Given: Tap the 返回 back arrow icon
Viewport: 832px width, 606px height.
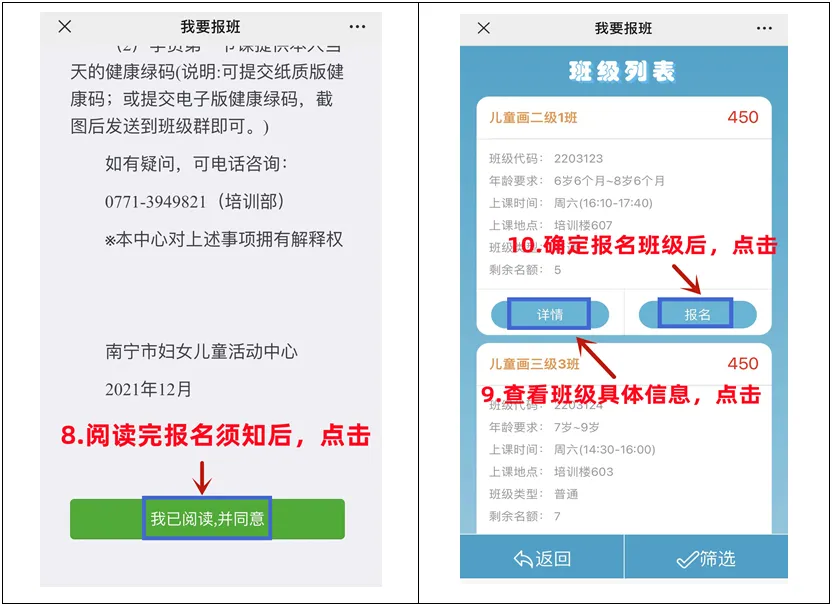Looking at the screenshot, I should pos(523,559).
